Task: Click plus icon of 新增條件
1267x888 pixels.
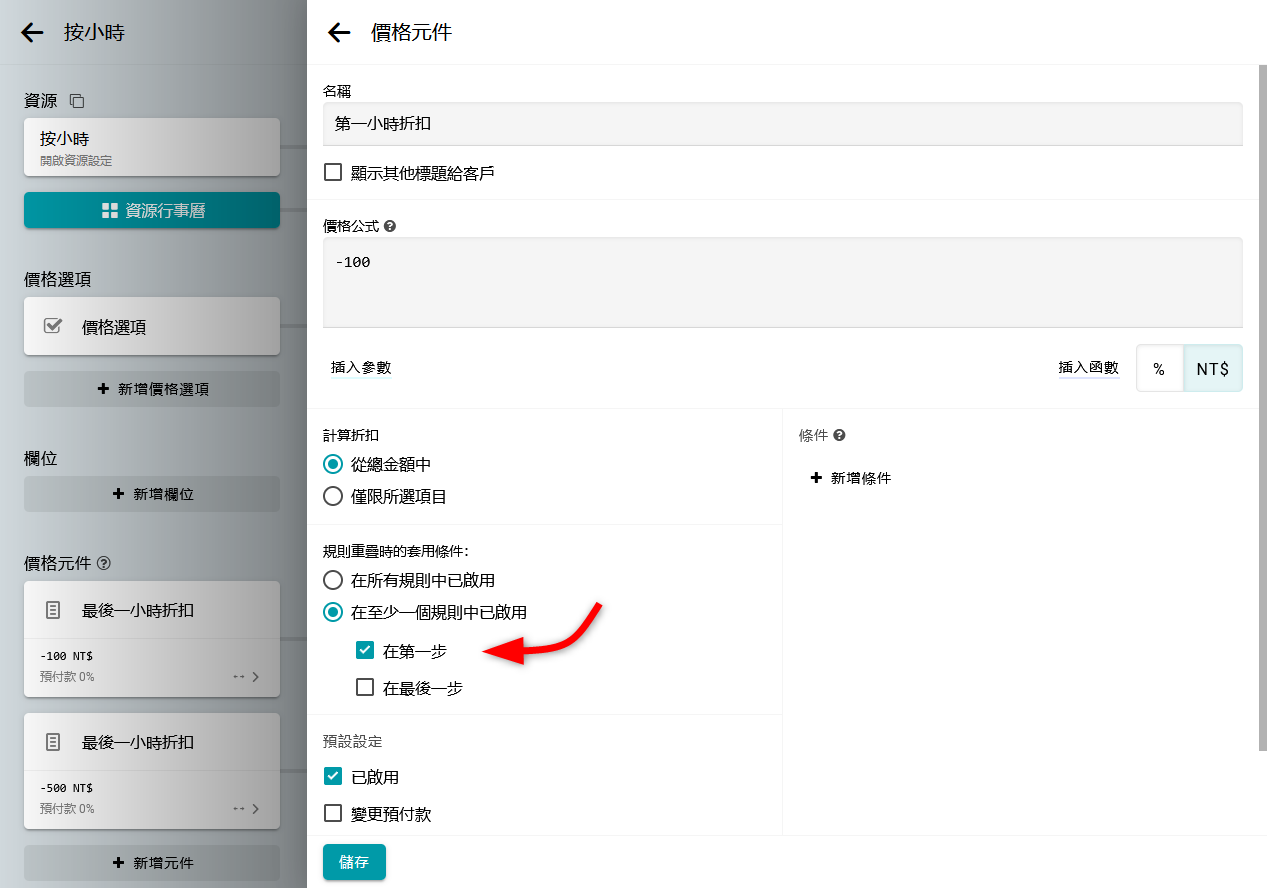Action: (816, 478)
